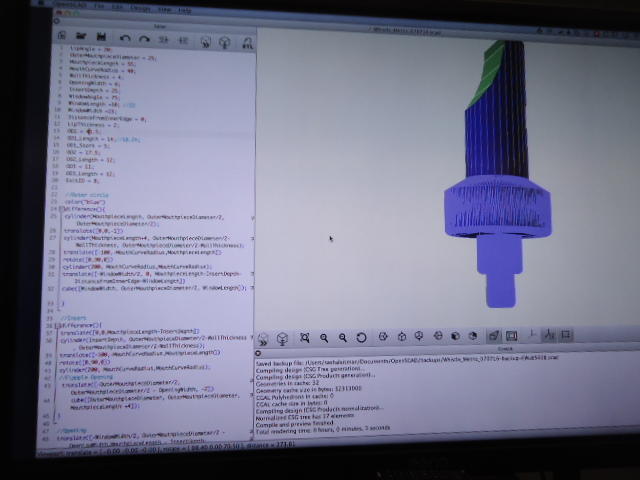This screenshot has height=480, width=640.
Task: Run Preview from the editor toolbar
Action: pos(206,42)
